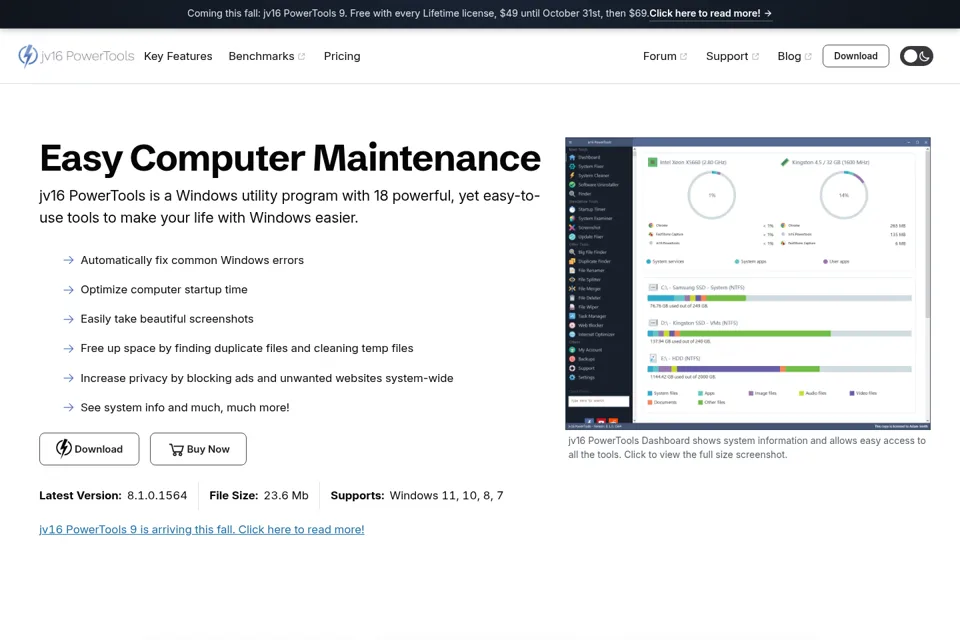Image resolution: width=960 pixels, height=640 pixels.
Task: Click the hero Download button with lightning icon
Action: click(89, 449)
